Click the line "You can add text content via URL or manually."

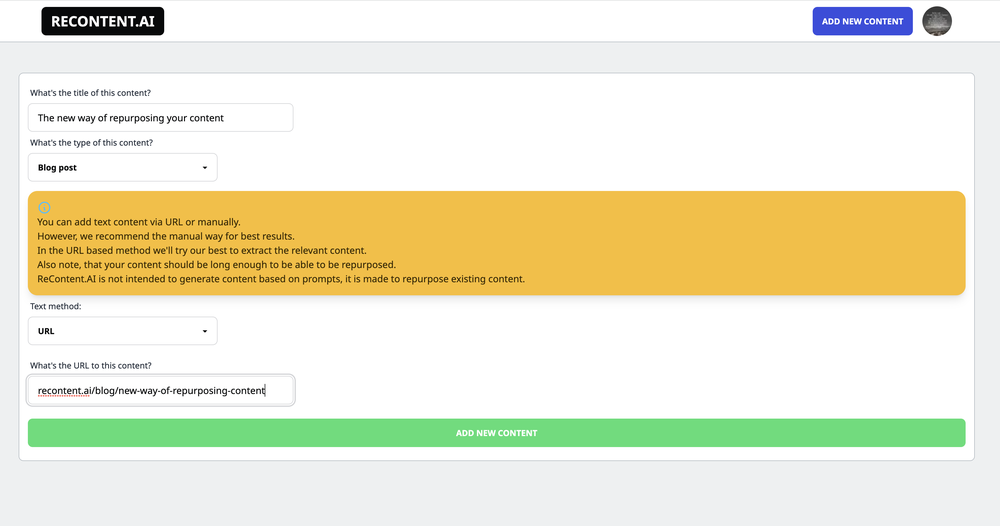[x=139, y=222]
